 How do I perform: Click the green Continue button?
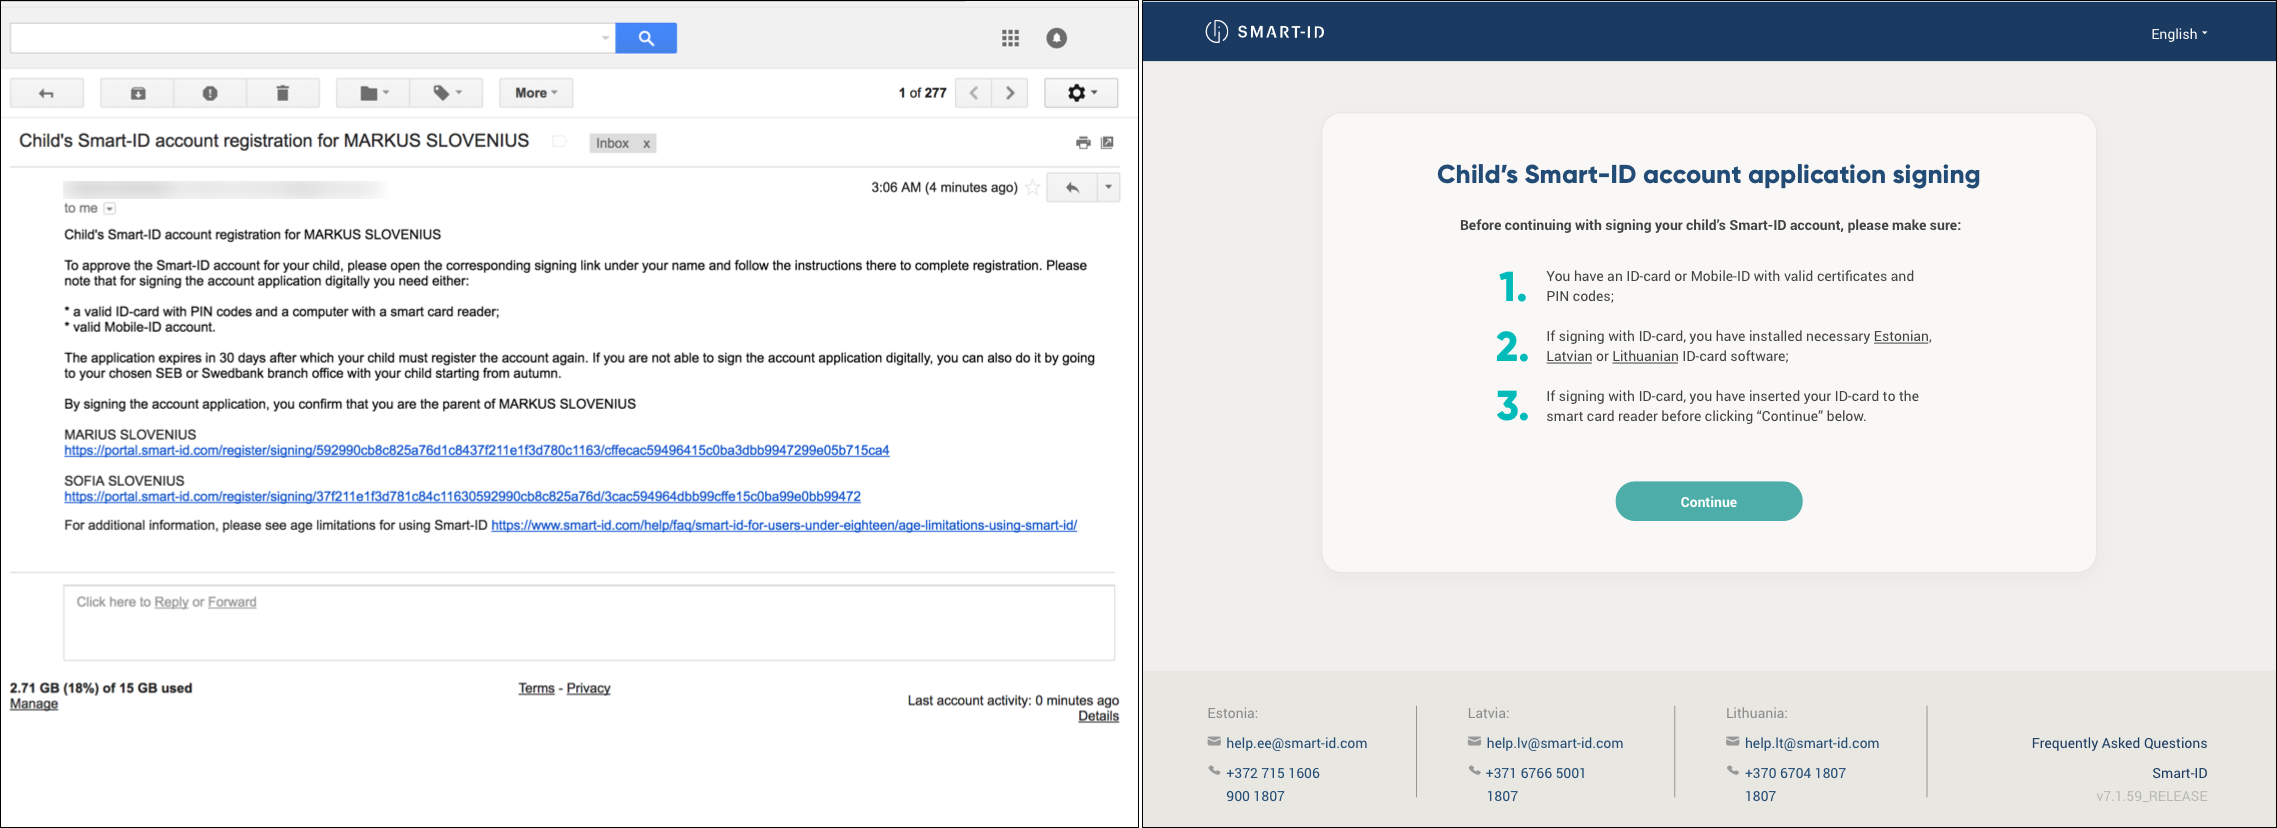coord(1708,502)
